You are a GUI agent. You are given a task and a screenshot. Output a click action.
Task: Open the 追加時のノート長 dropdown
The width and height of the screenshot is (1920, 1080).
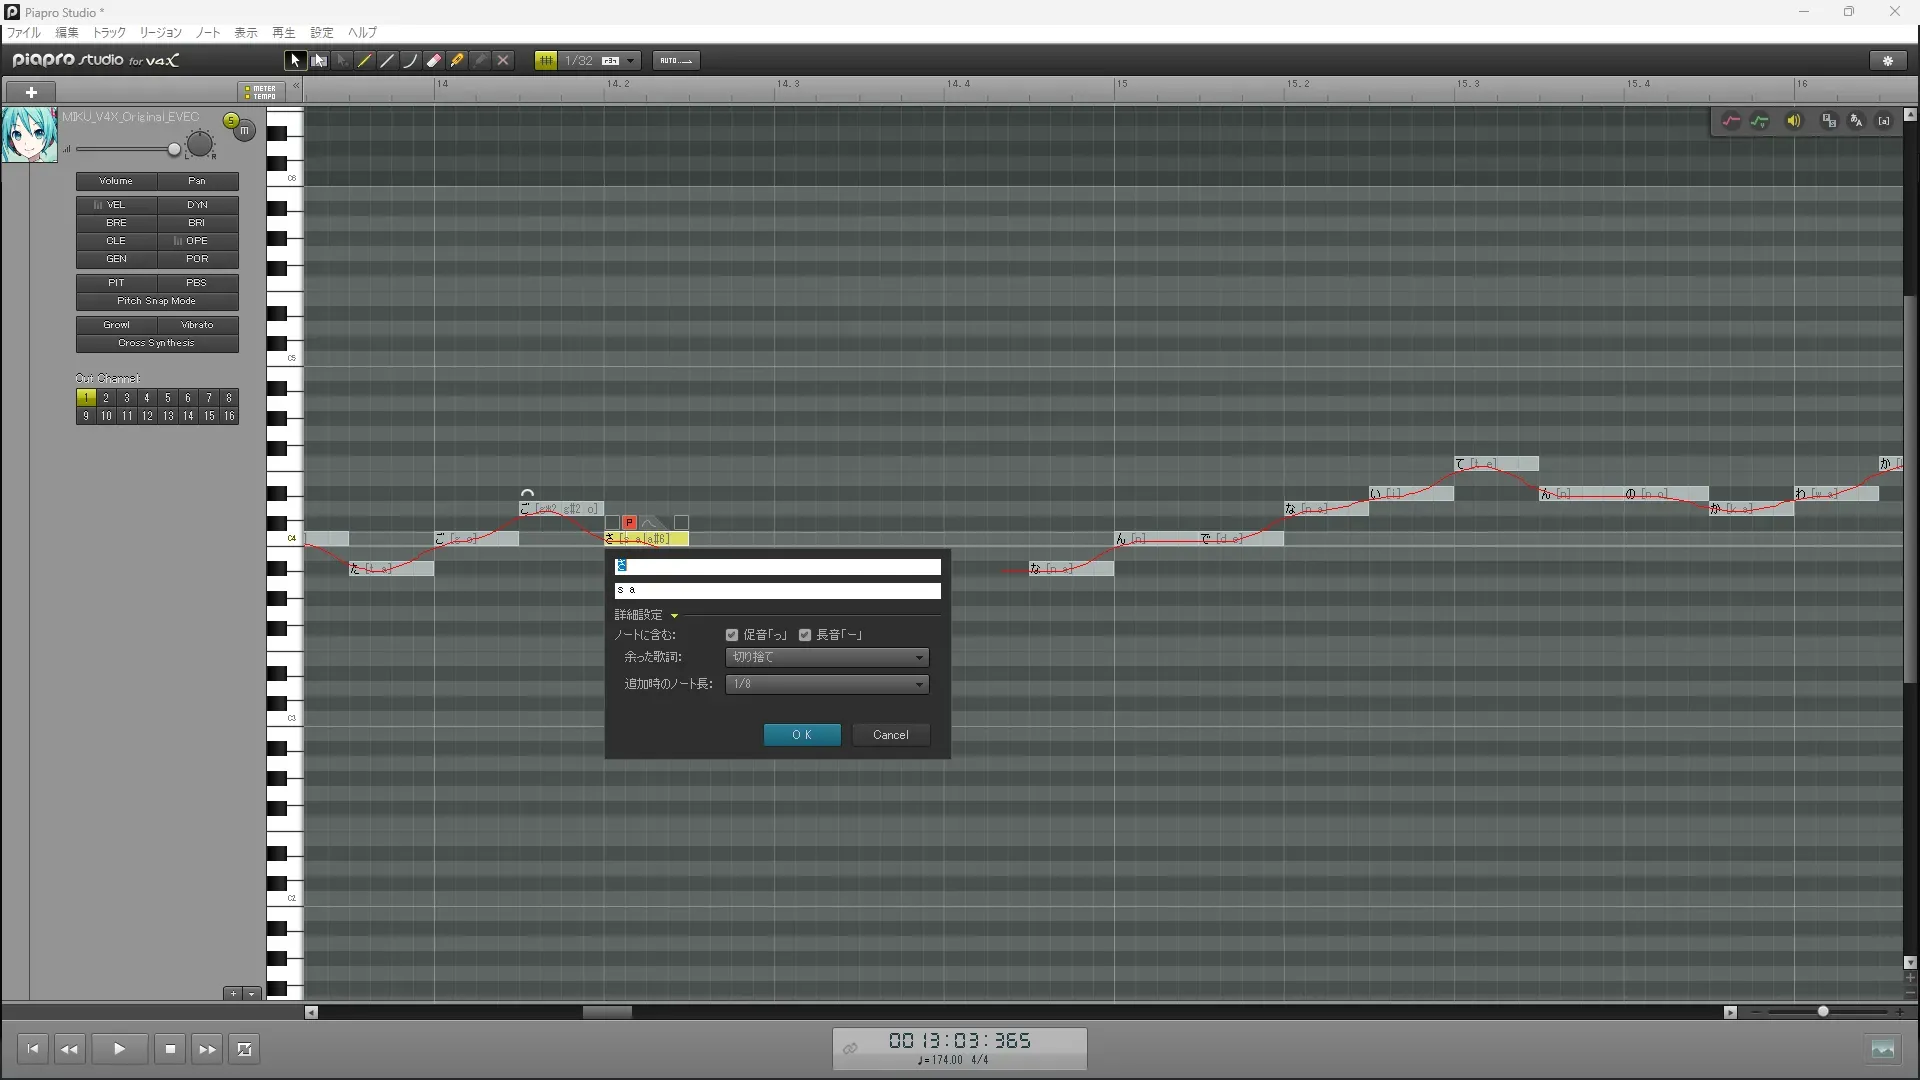pos(826,684)
